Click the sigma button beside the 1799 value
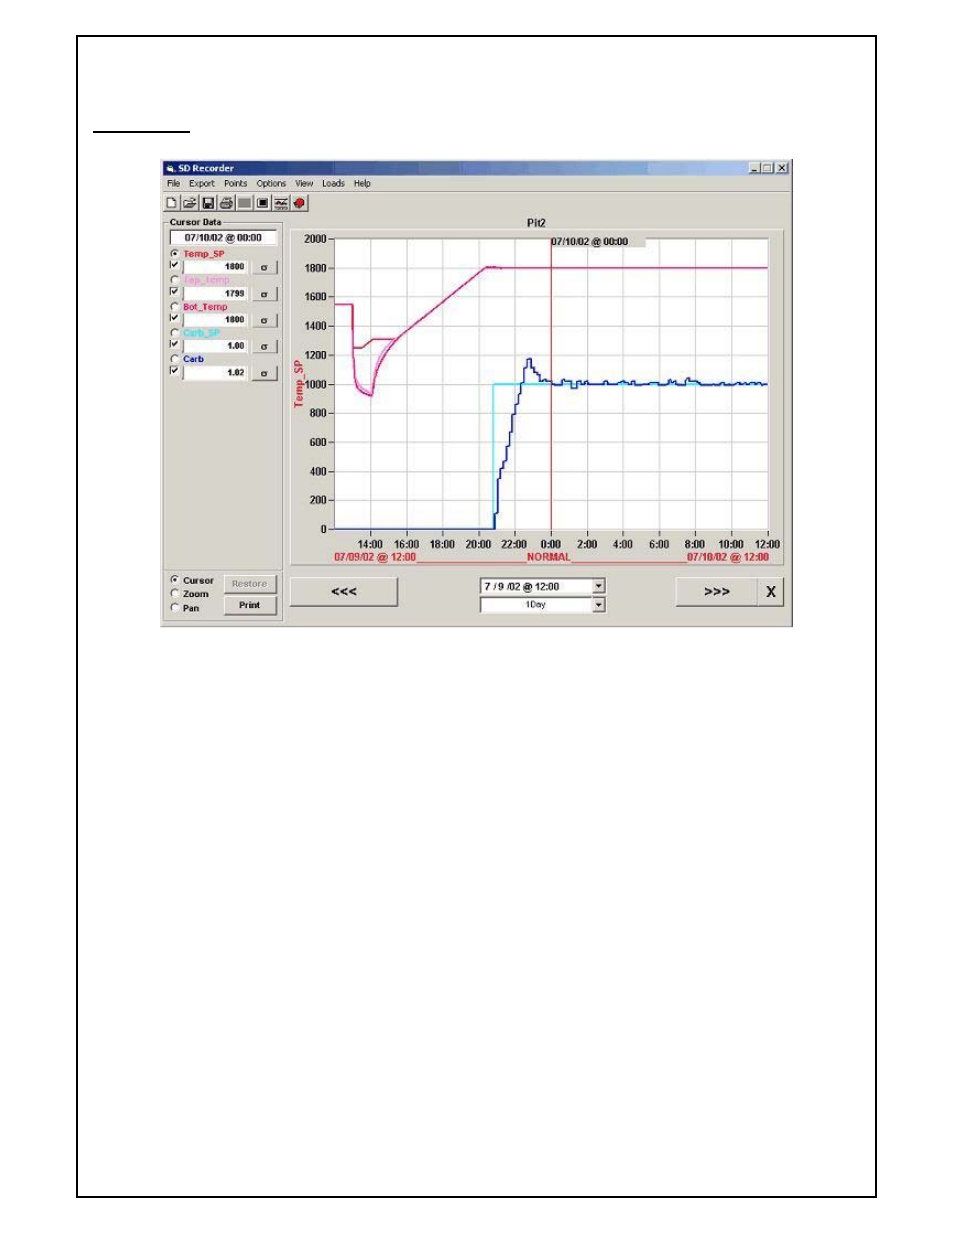Screen dimensions: 954x1235 tap(264, 294)
